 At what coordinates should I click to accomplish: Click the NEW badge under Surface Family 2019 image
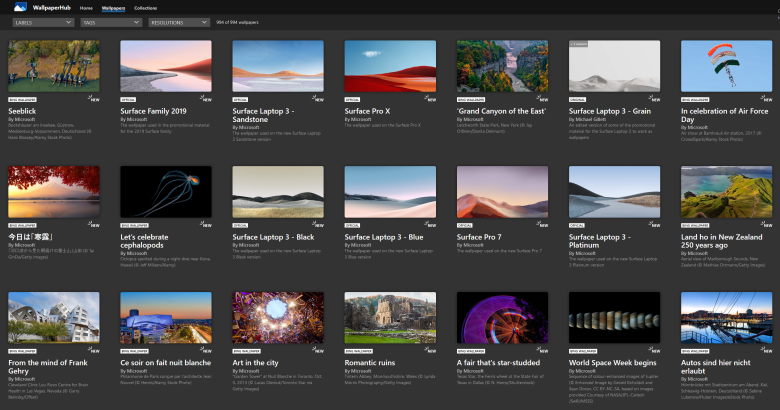click(x=207, y=99)
